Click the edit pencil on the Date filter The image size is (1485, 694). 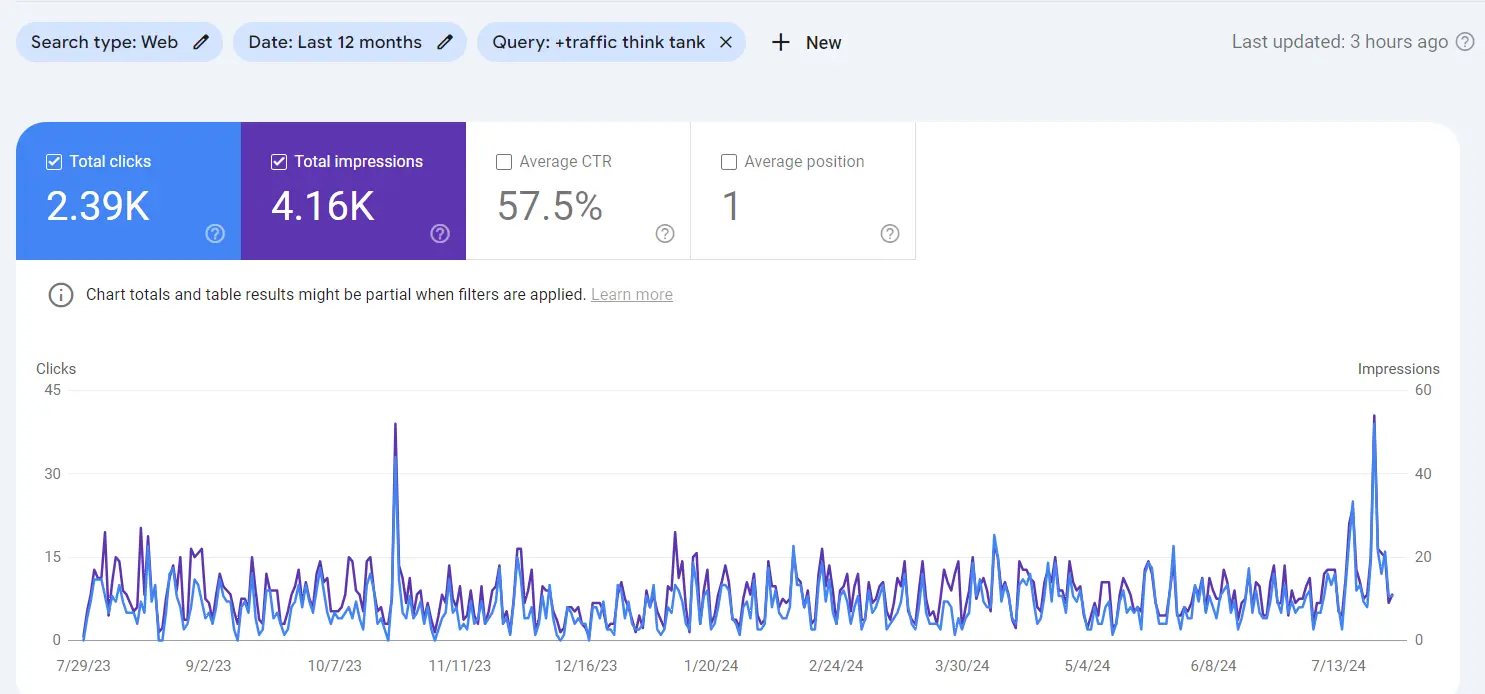tap(444, 42)
